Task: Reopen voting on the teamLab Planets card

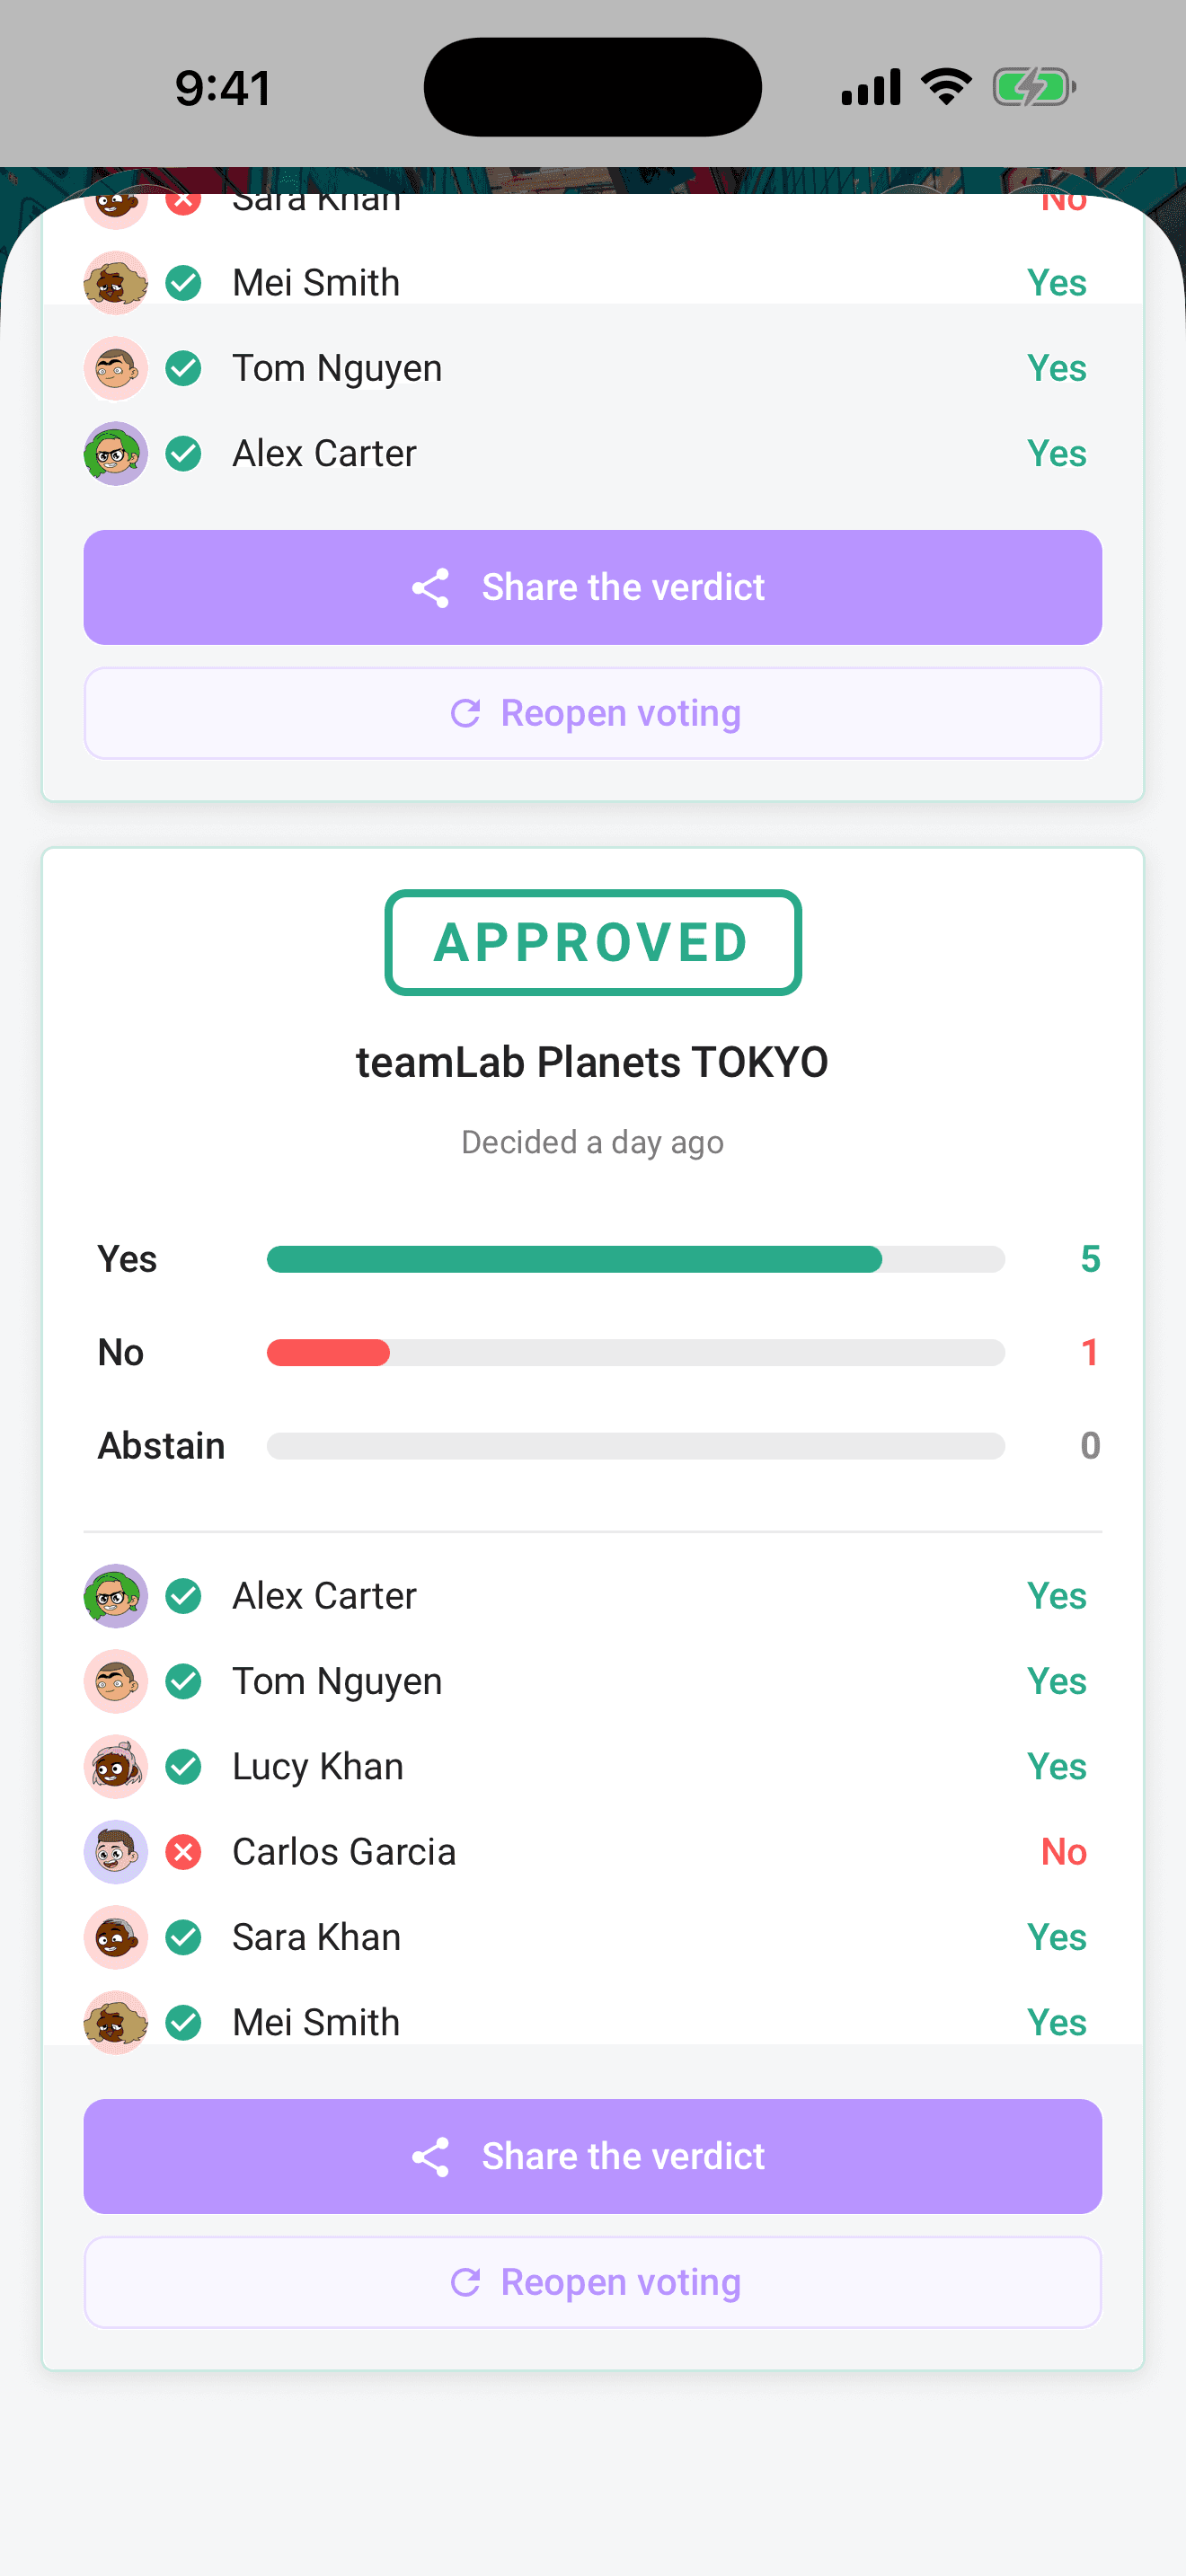Action: coord(593,2283)
